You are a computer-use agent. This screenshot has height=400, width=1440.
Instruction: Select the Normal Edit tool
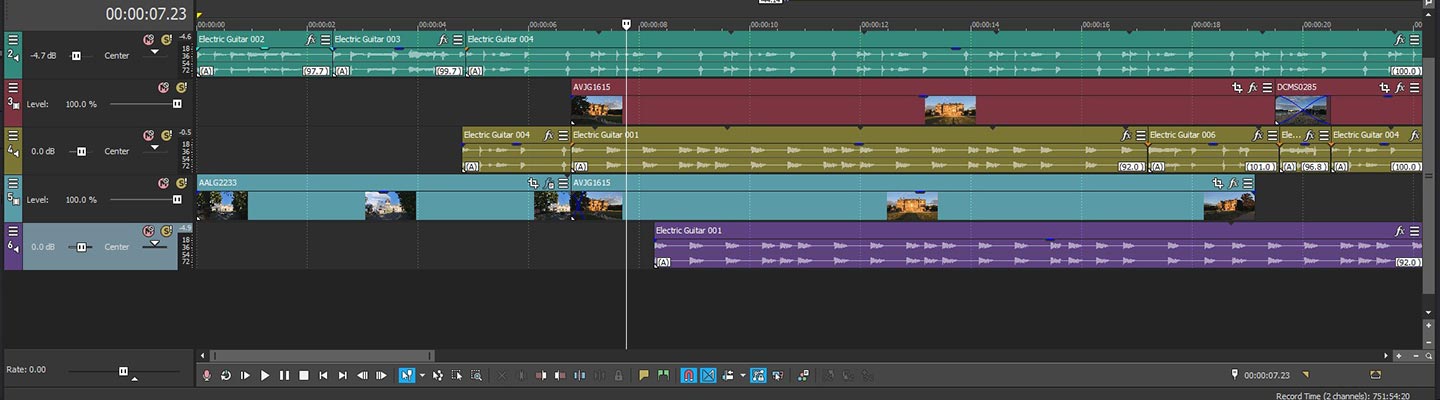point(406,375)
